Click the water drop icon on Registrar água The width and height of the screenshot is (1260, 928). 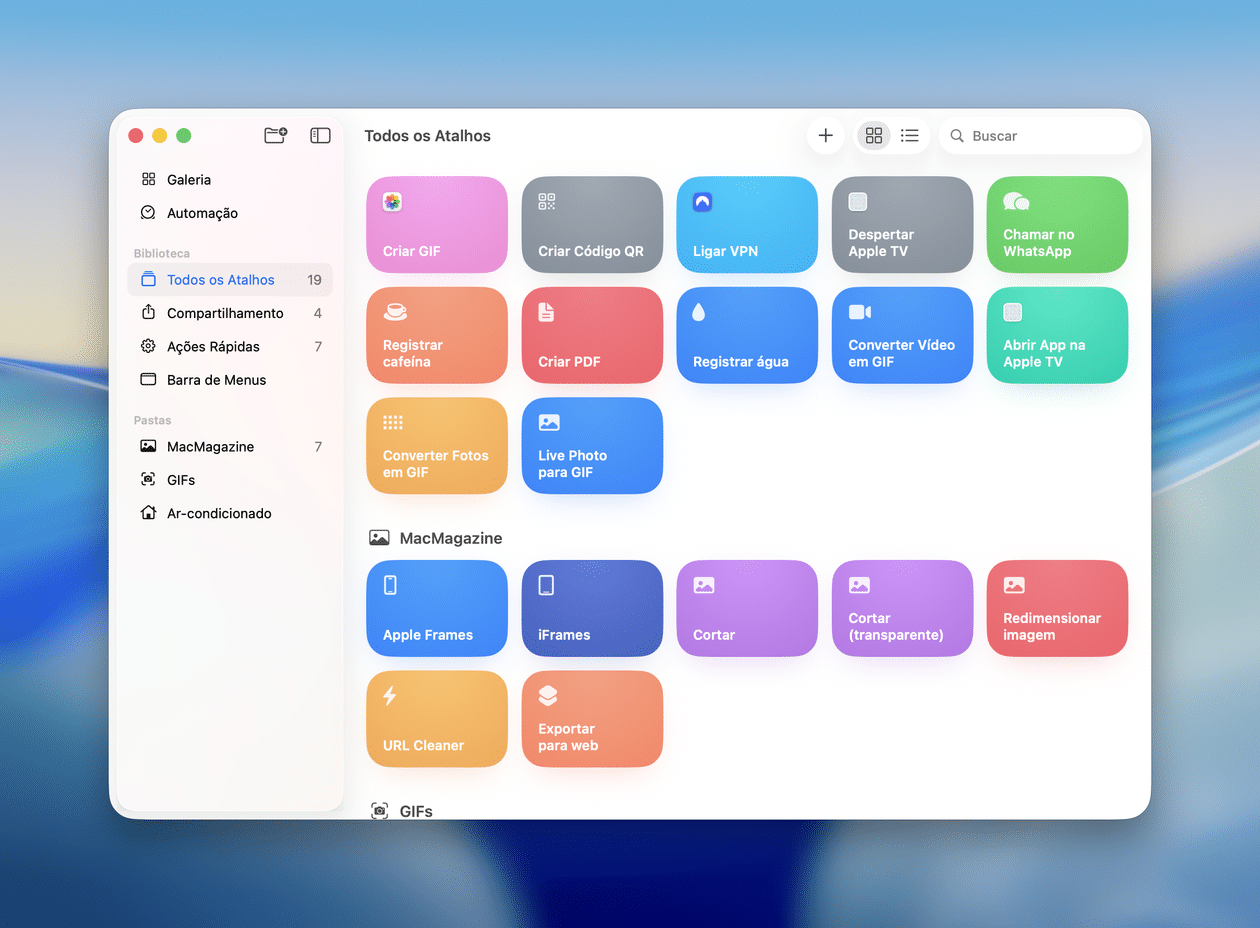pos(698,312)
